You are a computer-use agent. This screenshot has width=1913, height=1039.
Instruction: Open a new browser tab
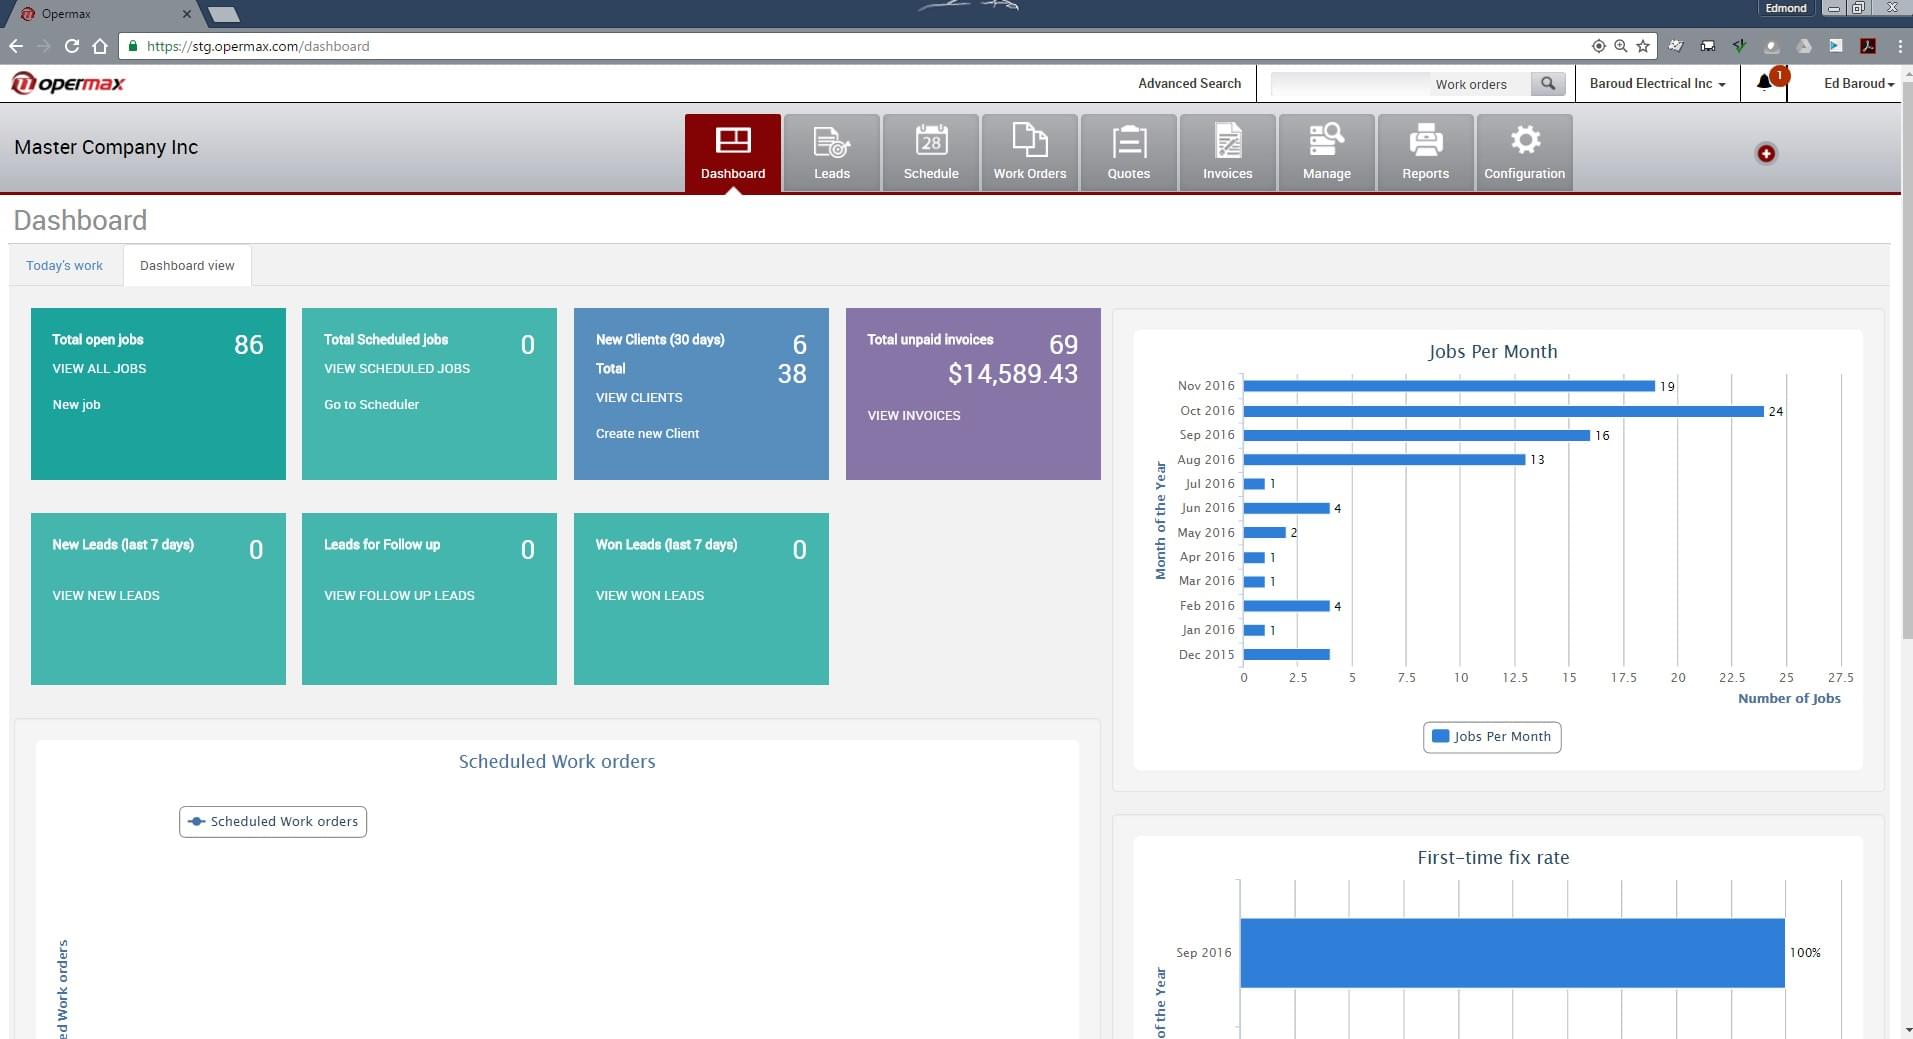point(224,14)
